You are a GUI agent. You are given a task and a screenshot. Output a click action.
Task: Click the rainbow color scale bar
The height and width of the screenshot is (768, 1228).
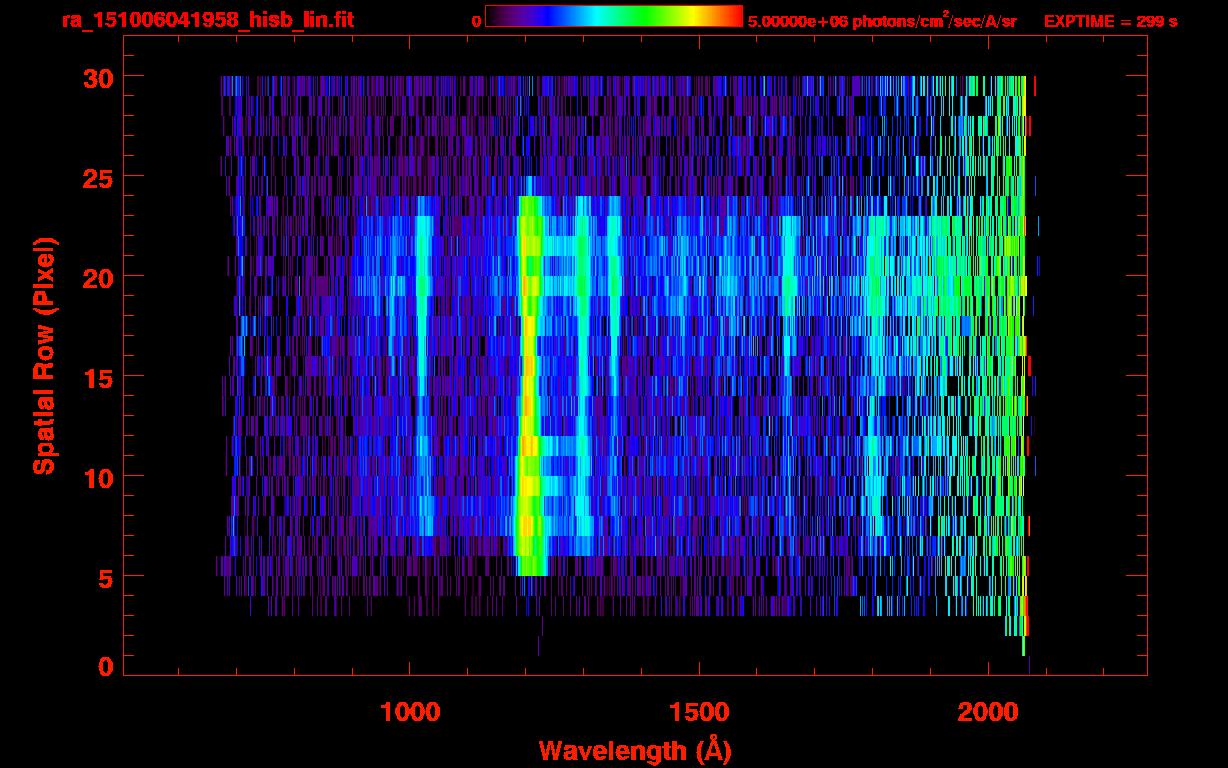click(614, 17)
